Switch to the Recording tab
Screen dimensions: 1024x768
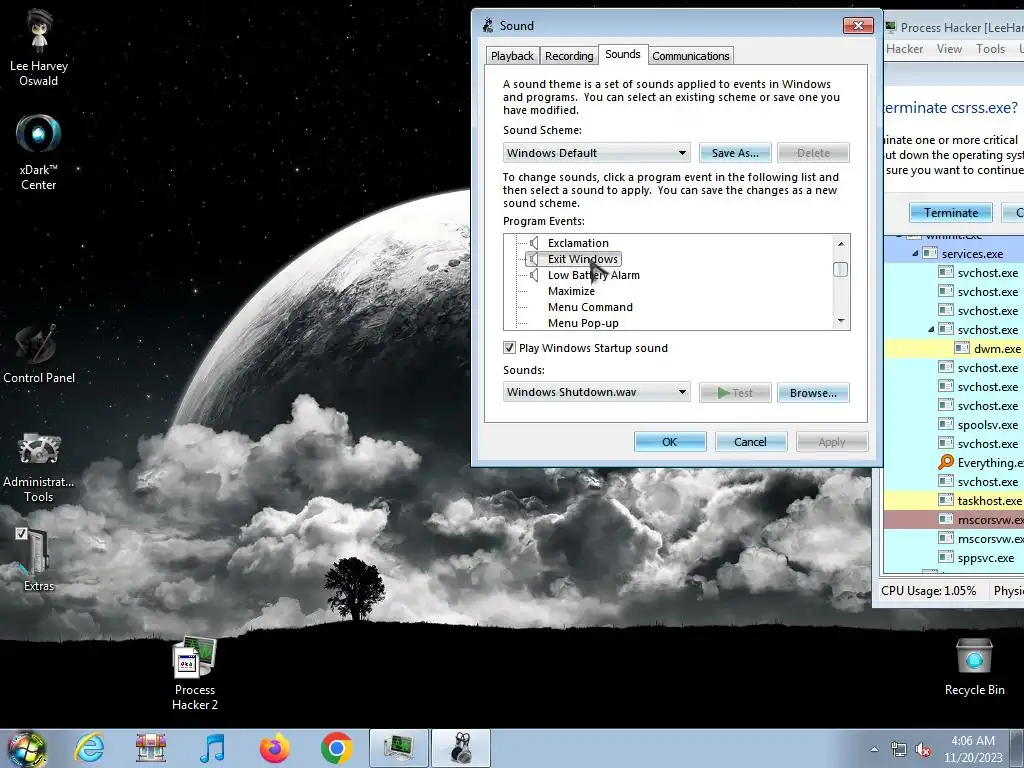[569, 56]
